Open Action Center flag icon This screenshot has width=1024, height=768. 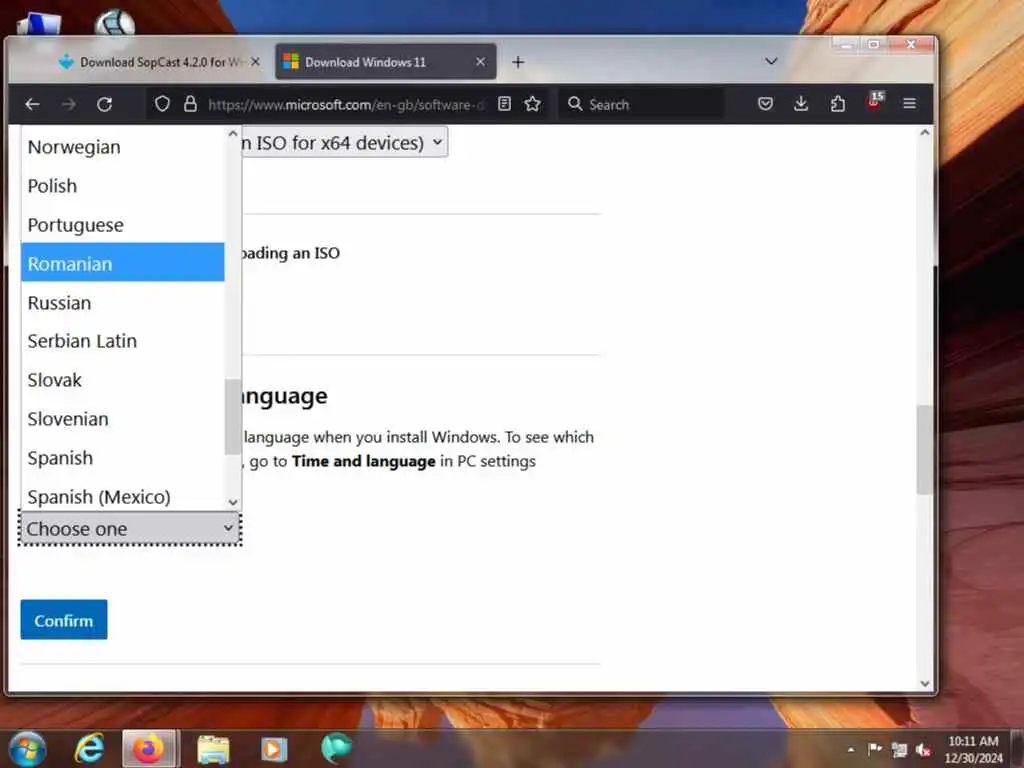[x=875, y=749]
